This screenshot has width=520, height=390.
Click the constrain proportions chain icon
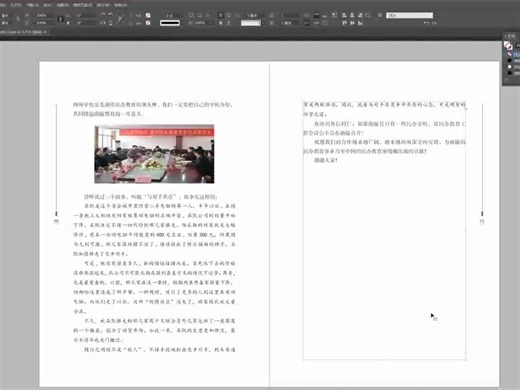(x=60, y=19)
